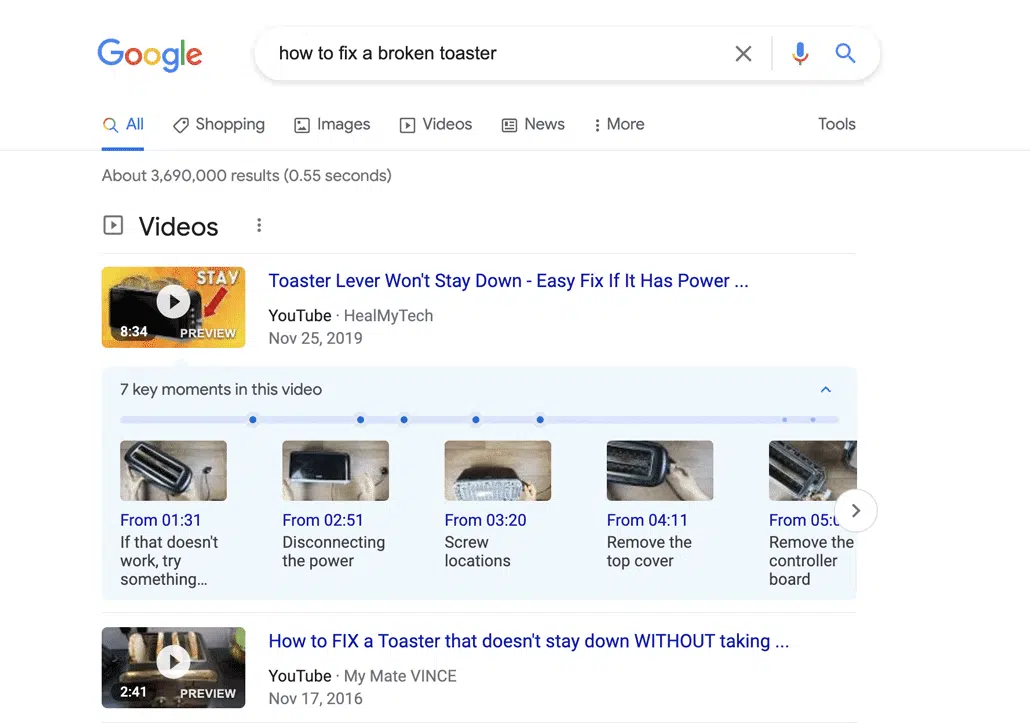The height and width of the screenshot is (723, 1030).
Task: Open Videos section three-dot options
Action: (x=259, y=226)
